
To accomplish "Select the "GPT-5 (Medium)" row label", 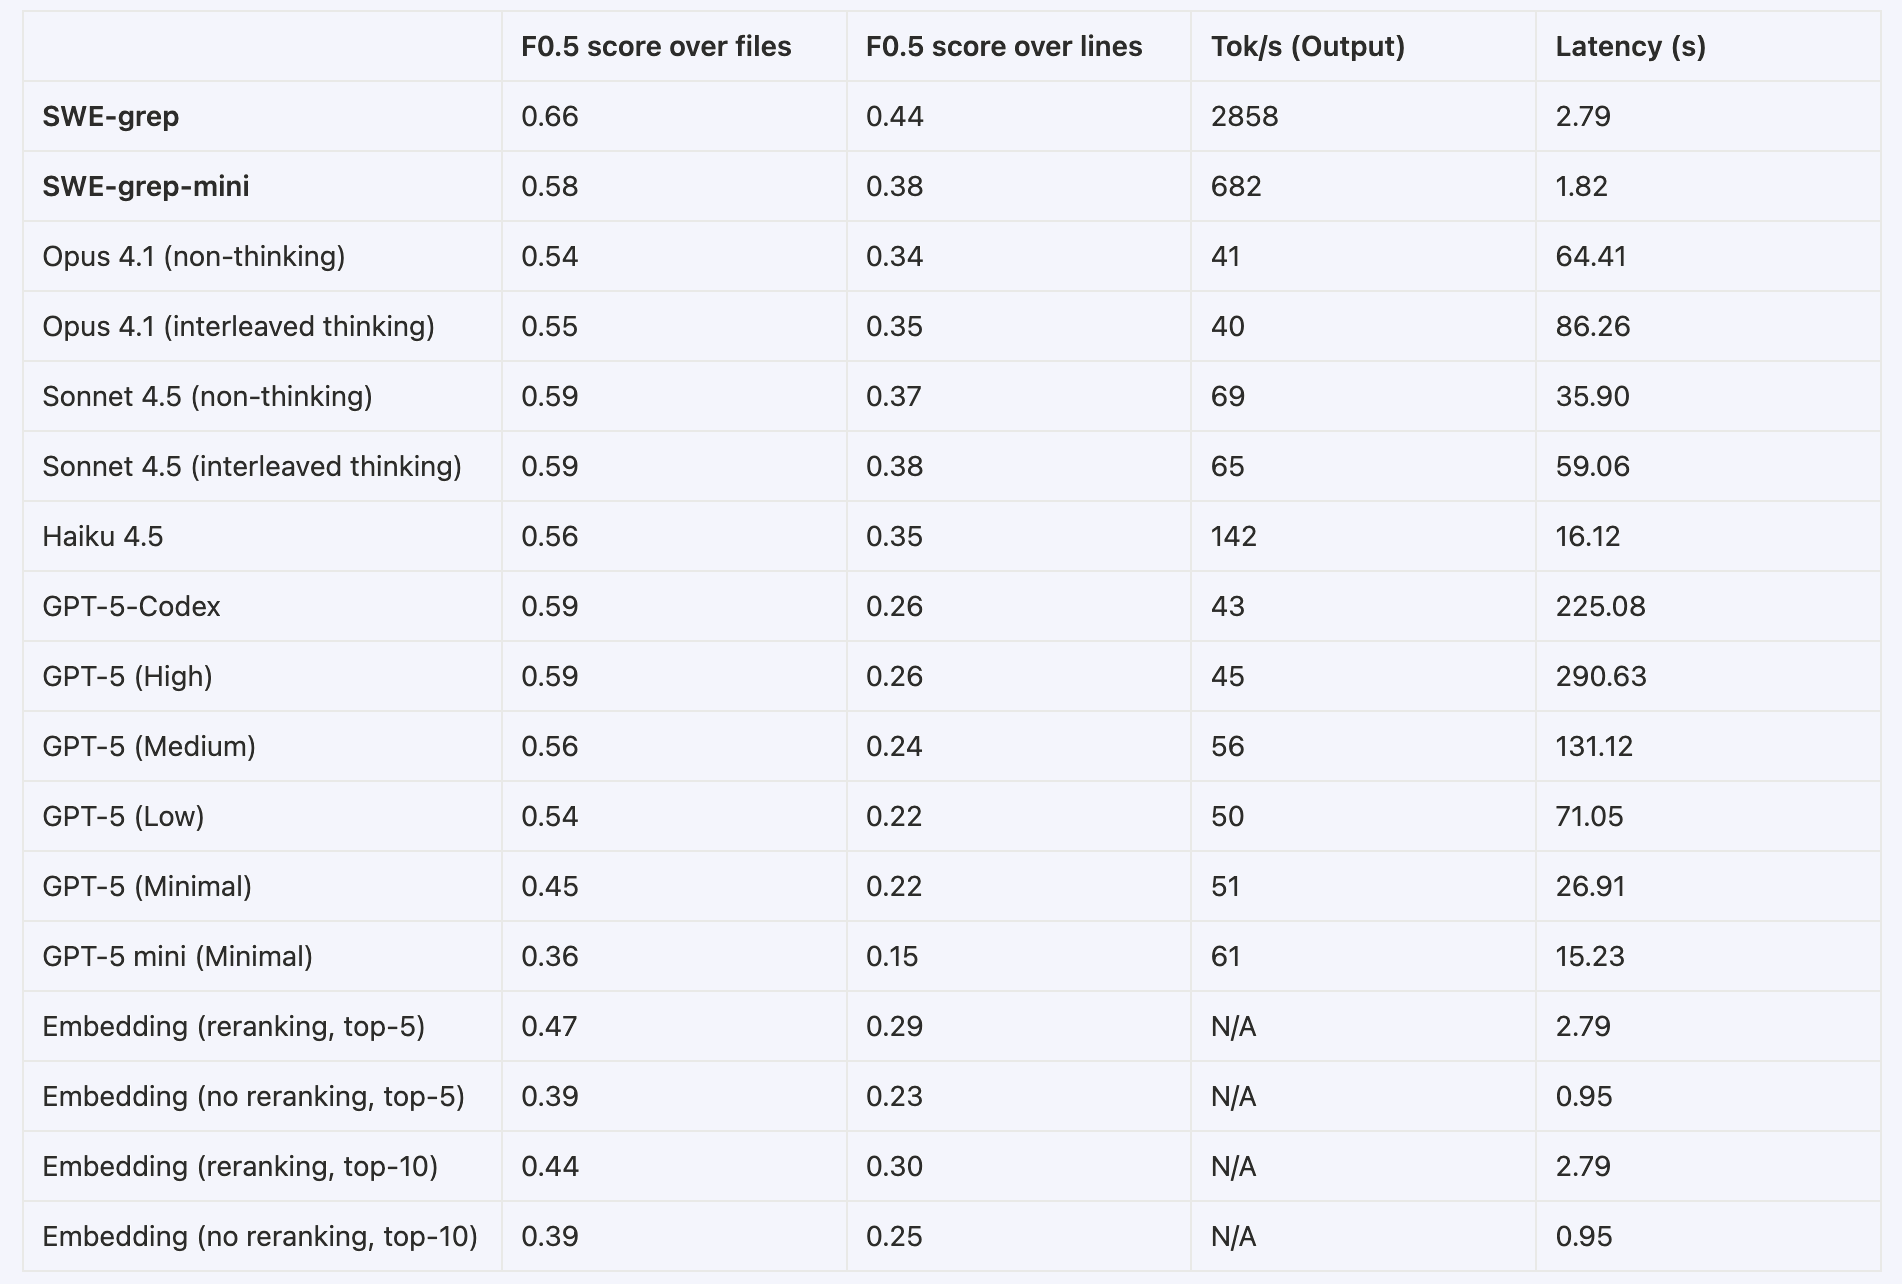I will [149, 747].
